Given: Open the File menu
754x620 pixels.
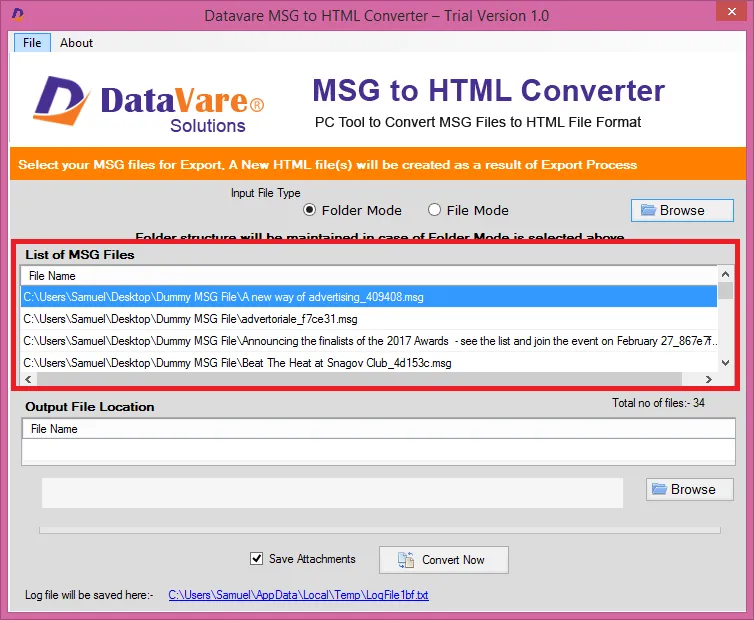Looking at the screenshot, I should click(32, 43).
